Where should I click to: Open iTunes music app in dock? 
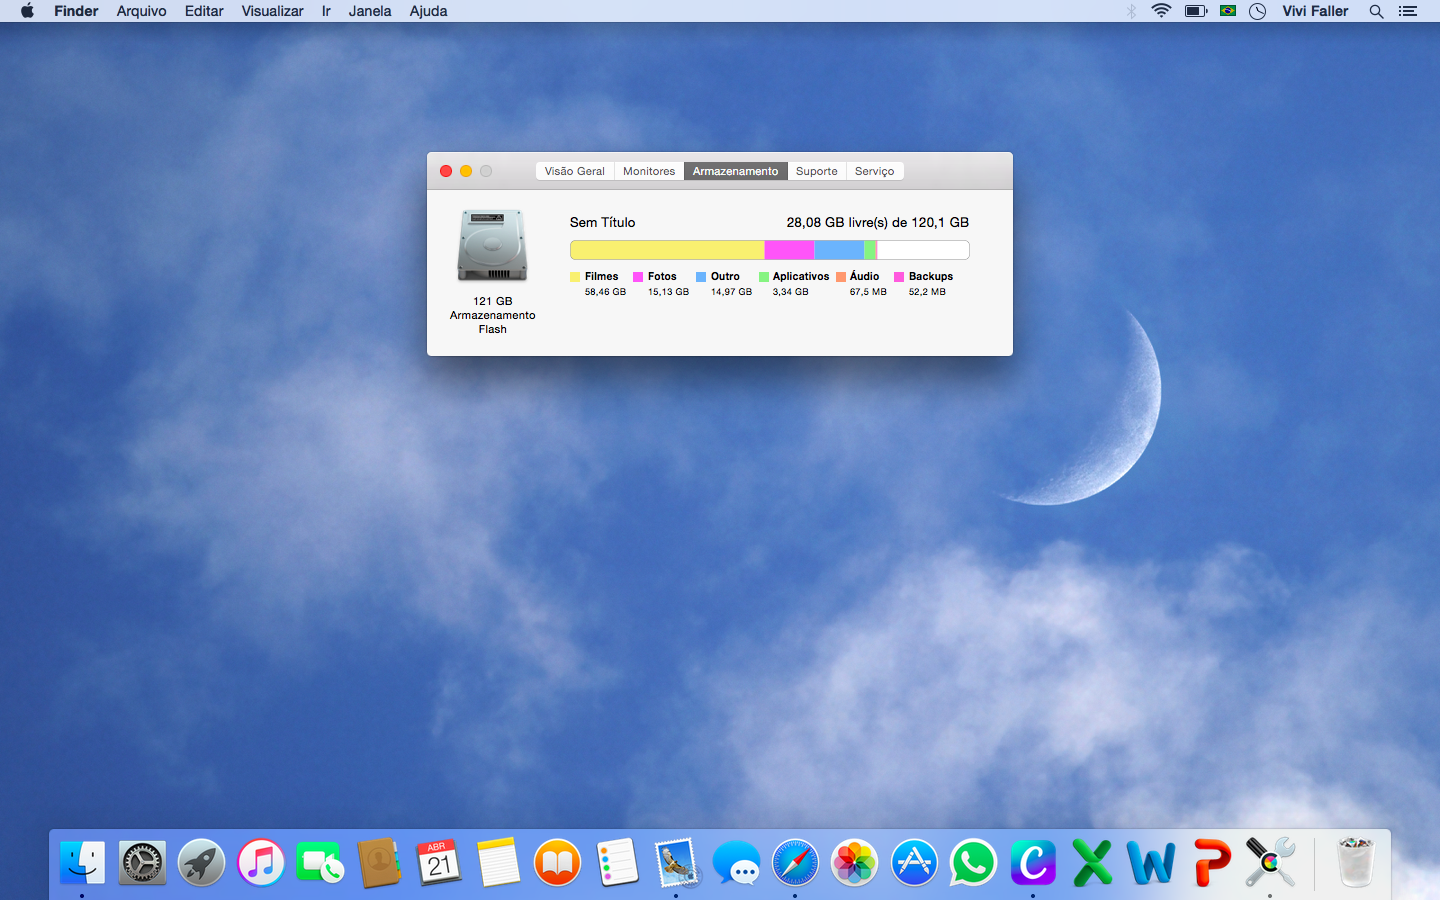point(261,862)
